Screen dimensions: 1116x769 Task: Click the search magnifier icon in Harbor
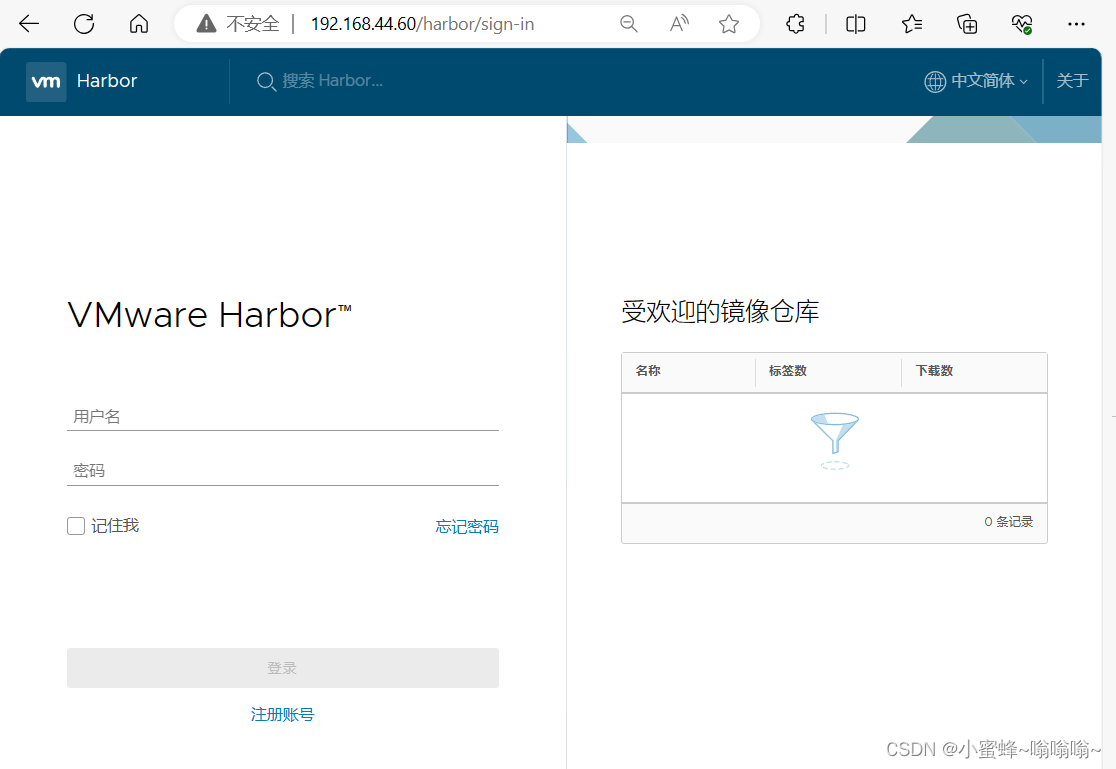tap(266, 82)
